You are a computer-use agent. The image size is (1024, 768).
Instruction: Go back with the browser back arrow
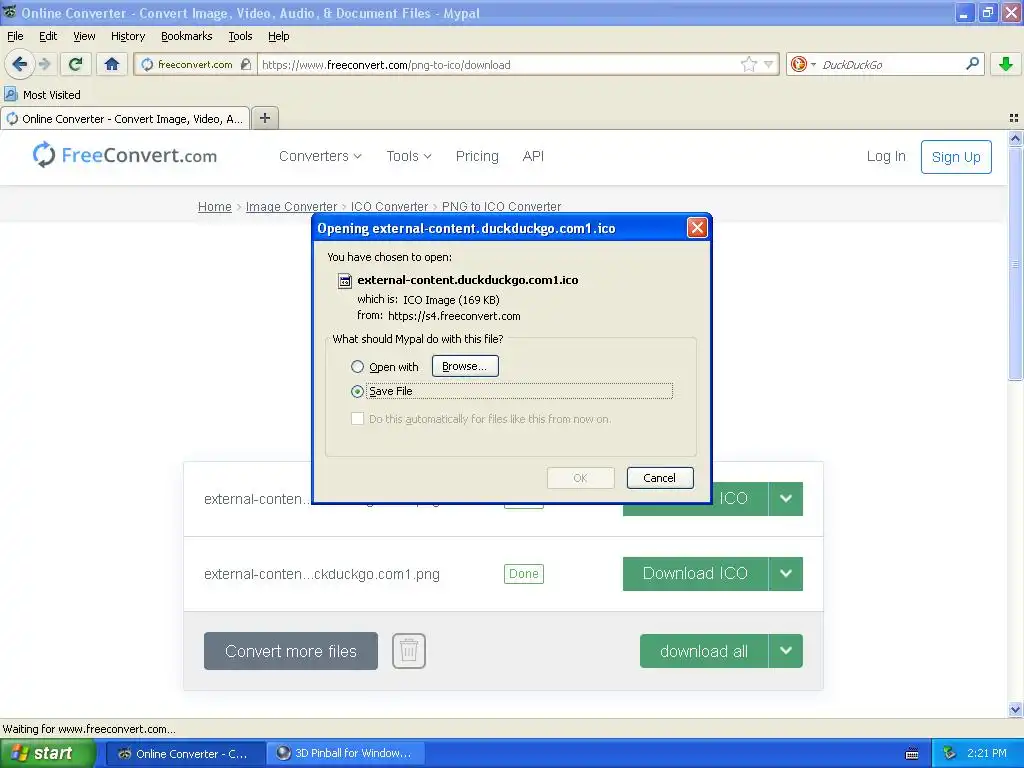[x=19, y=64]
